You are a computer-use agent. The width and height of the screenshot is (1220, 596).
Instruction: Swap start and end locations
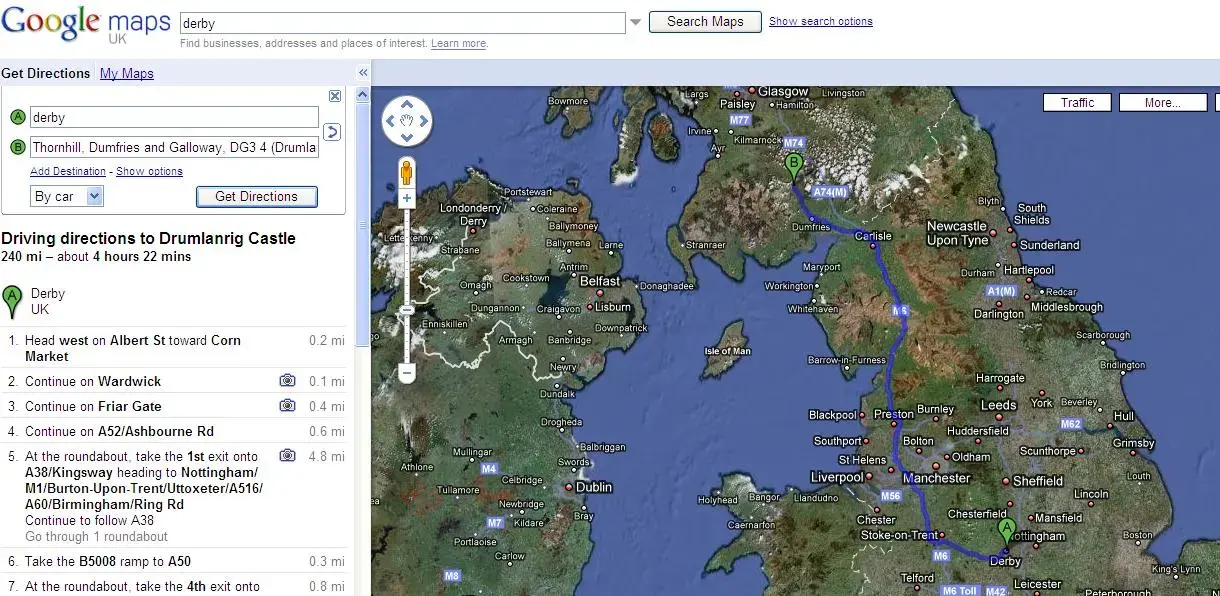click(x=333, y=132)
